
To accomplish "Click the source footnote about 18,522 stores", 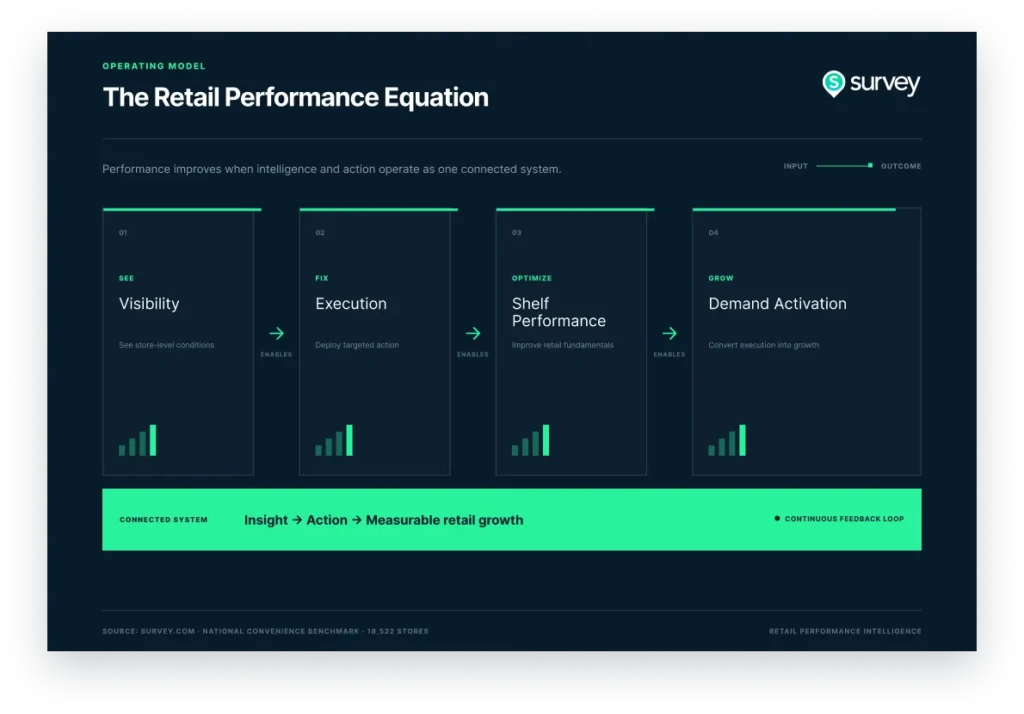I will [x=265, y=631].
